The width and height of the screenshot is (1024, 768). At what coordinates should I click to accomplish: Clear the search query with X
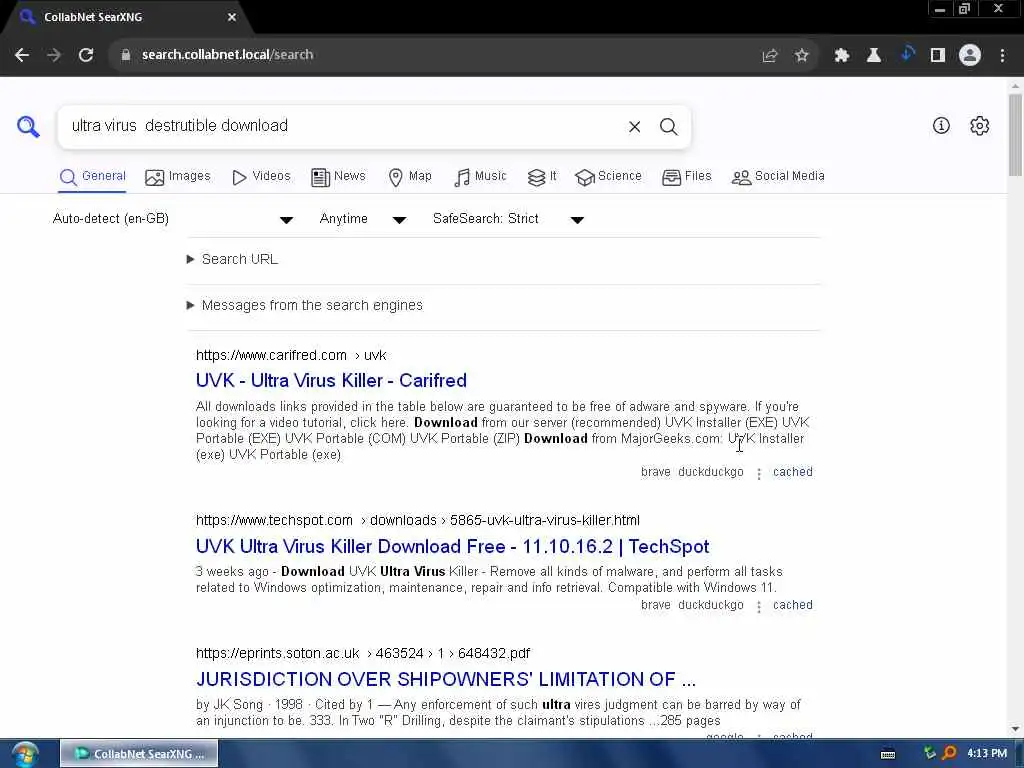click(x=634, y=127)
